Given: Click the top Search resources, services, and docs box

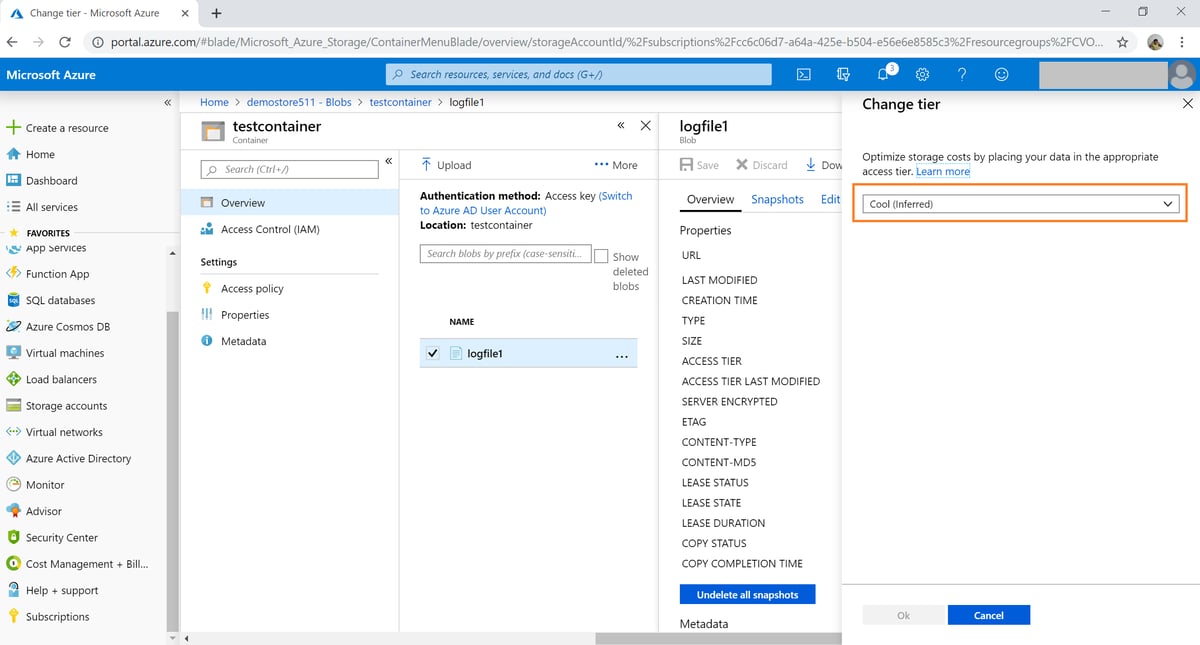Looking at the screenshot, I should (579, 74).
